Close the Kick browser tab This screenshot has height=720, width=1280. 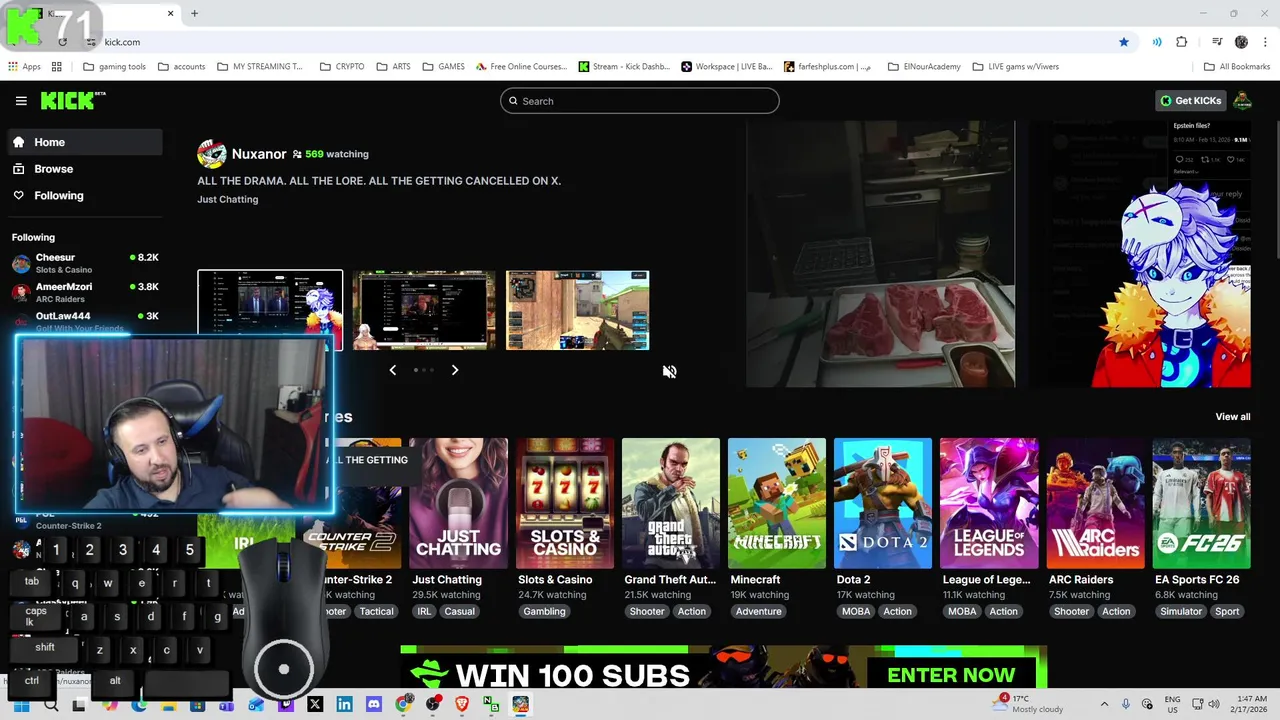point(170,13)
